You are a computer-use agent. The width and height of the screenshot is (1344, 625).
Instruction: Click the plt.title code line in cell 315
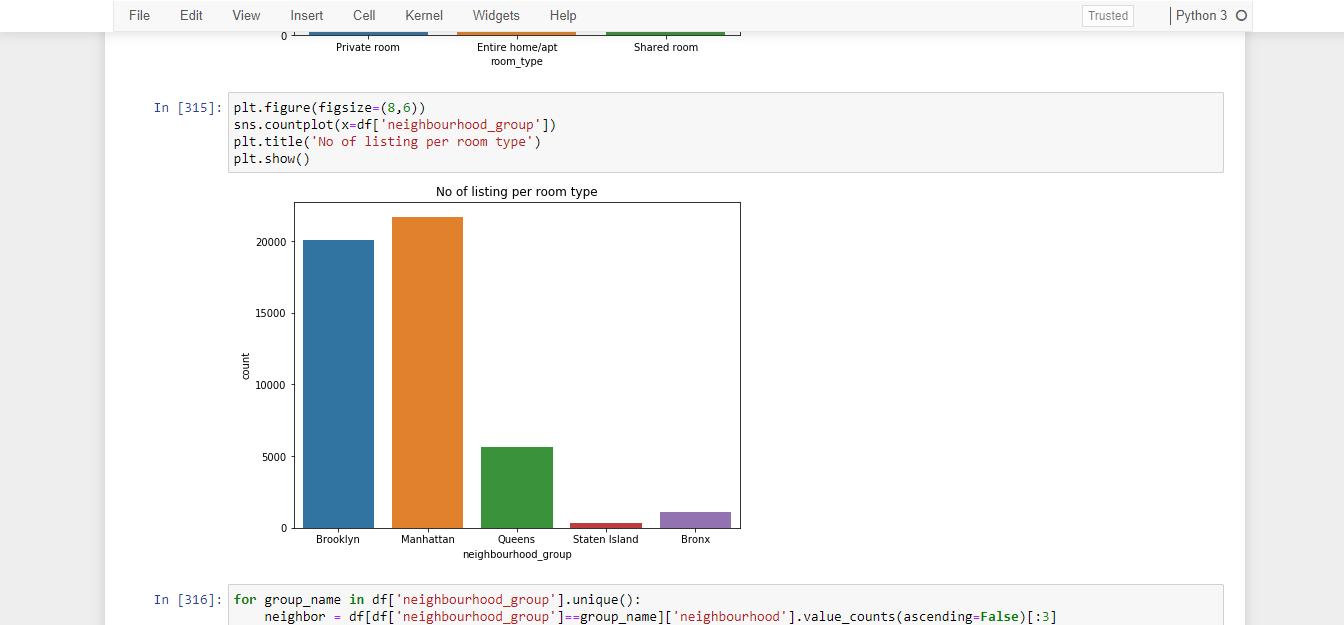(x=387, y=142)
